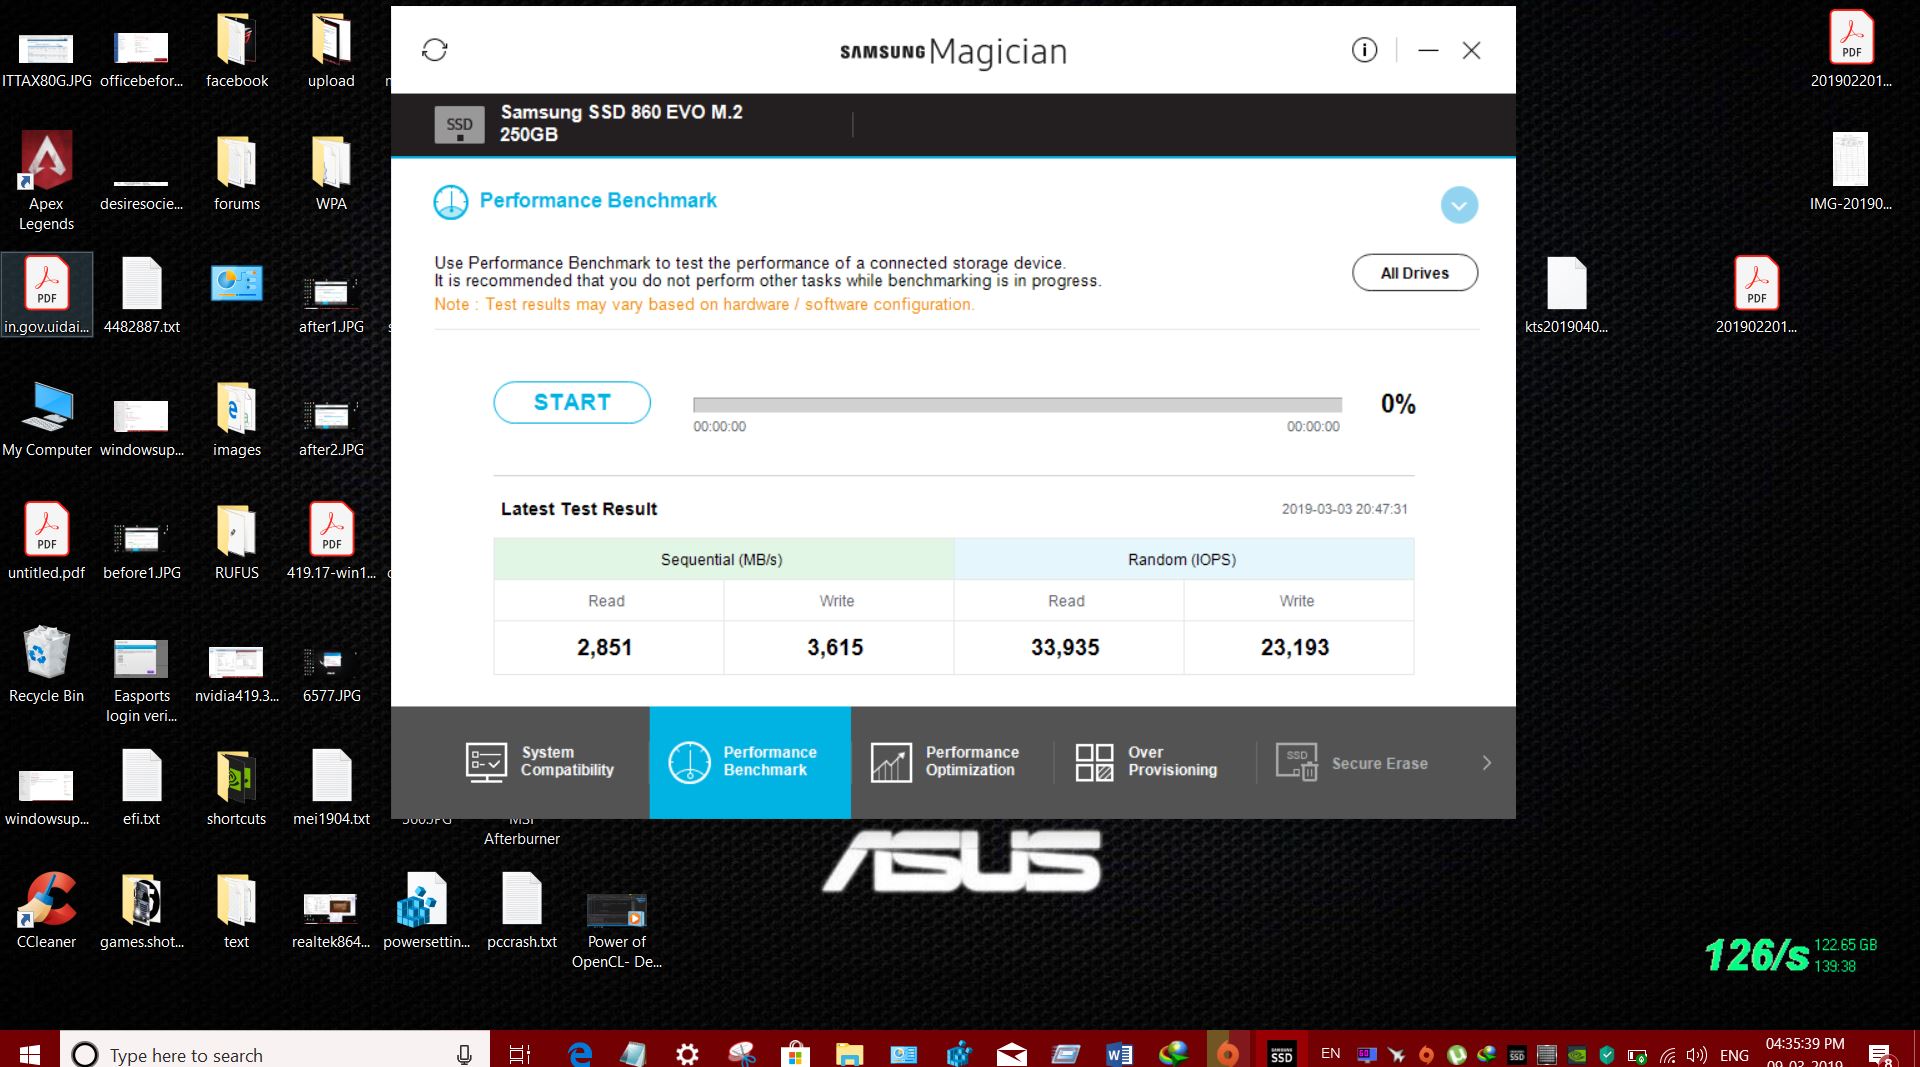Select the kts2019040... desktop file
The width and height of the screenshot is (1920, 1067).
1566,295
